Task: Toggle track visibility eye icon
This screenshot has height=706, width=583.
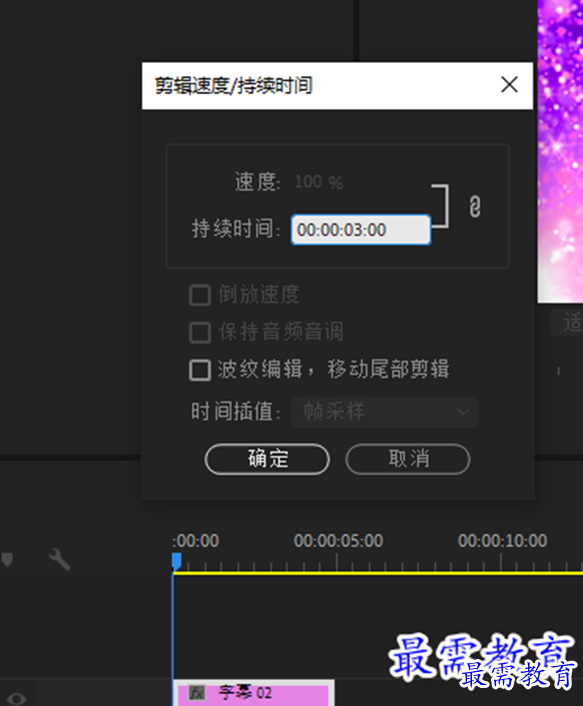Action: pos(17,698)
